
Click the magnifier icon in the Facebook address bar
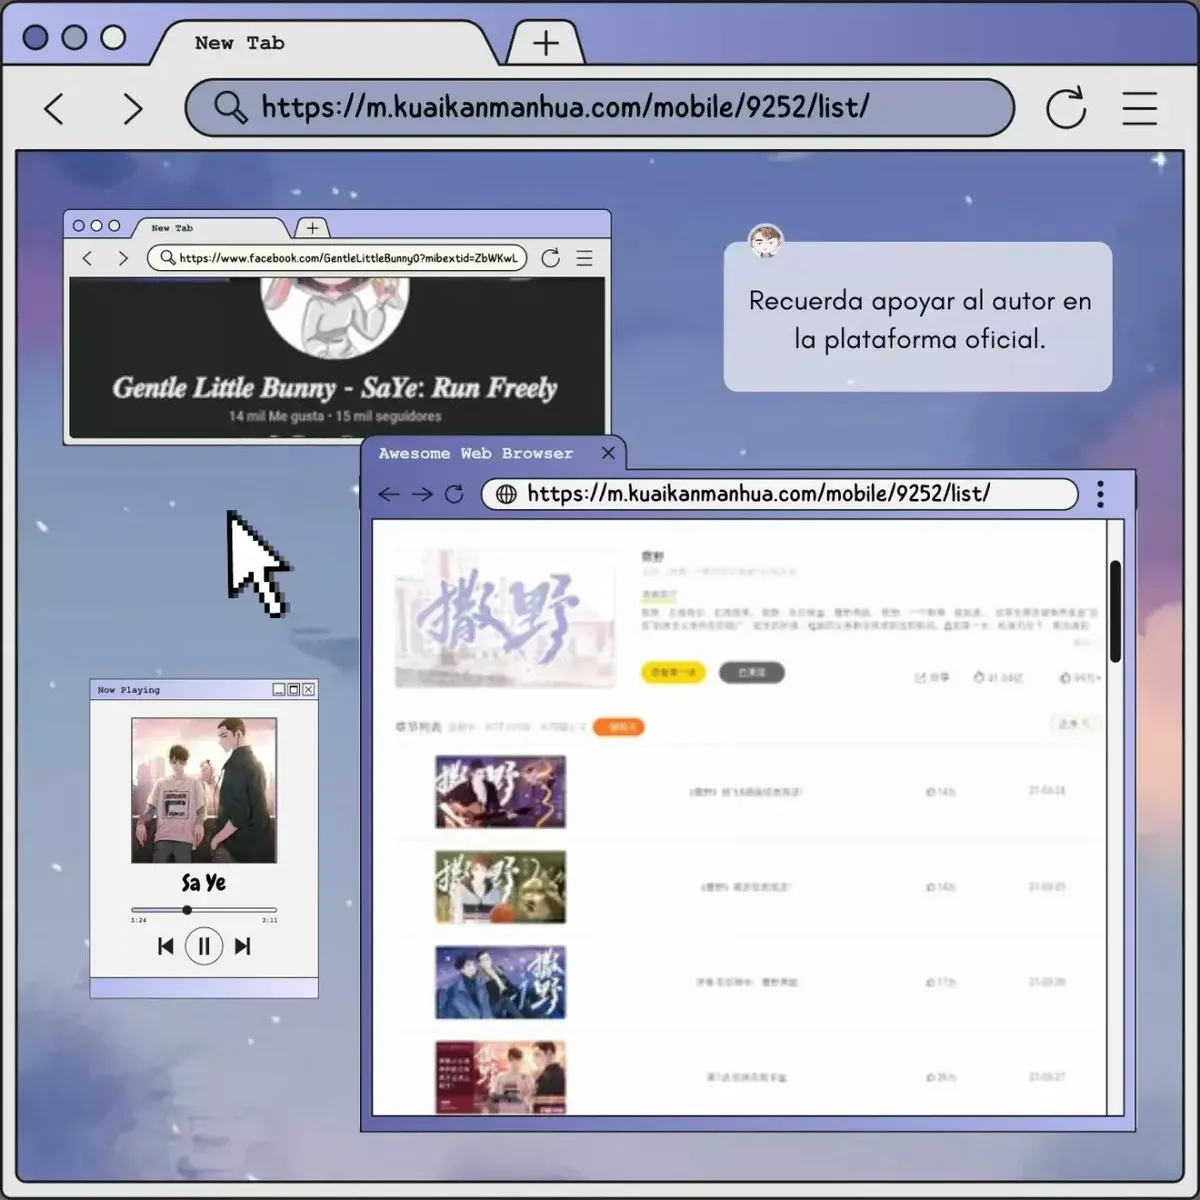(167, 257)
